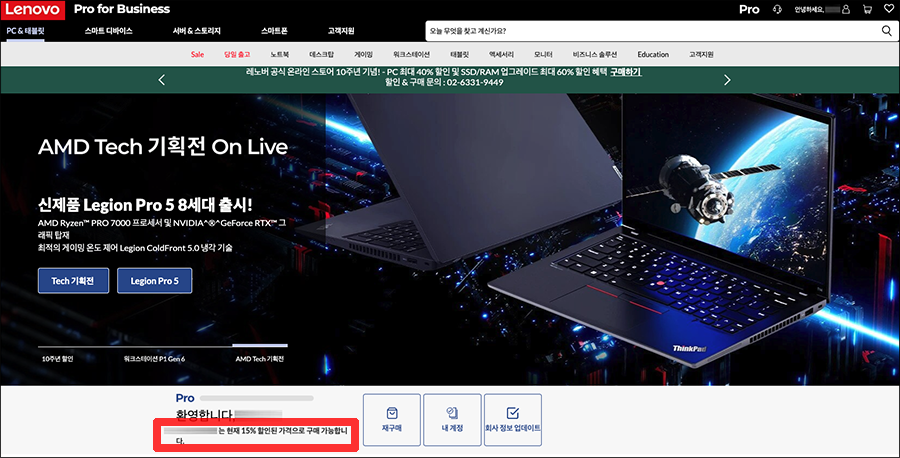Image resolution: width=900 pixels, height=458 pixels.
Task: Open the 액세서리 menu item
Action: [x=501, y=55]
